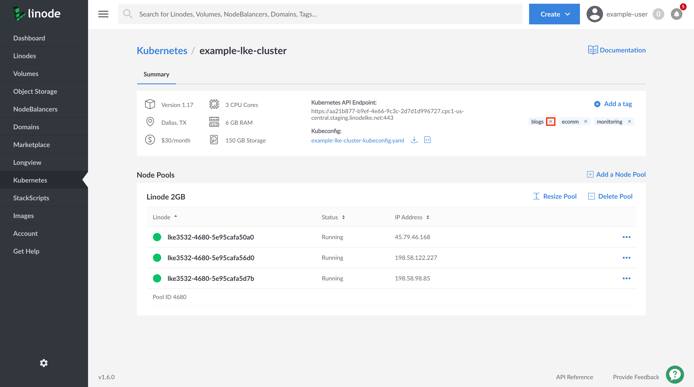Click Resize Pool
This screenshot has height=387, width=694.
555,196
